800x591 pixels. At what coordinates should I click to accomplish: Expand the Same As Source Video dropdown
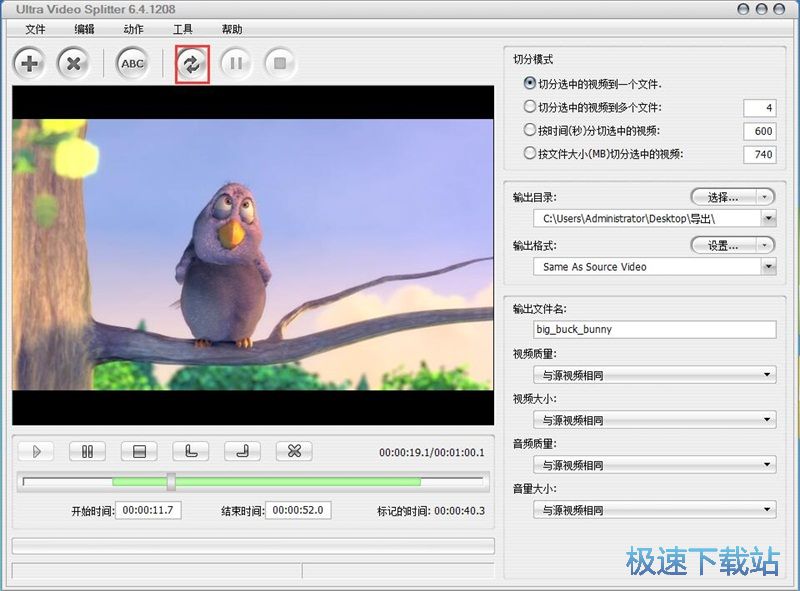768,267
